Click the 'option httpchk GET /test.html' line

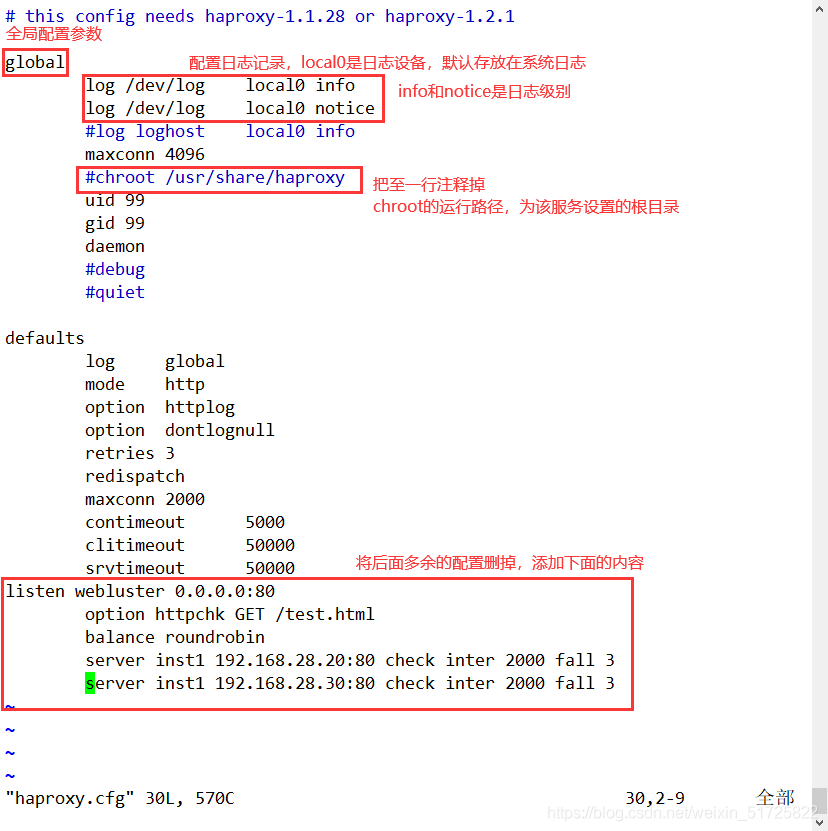tap(230, 614)
